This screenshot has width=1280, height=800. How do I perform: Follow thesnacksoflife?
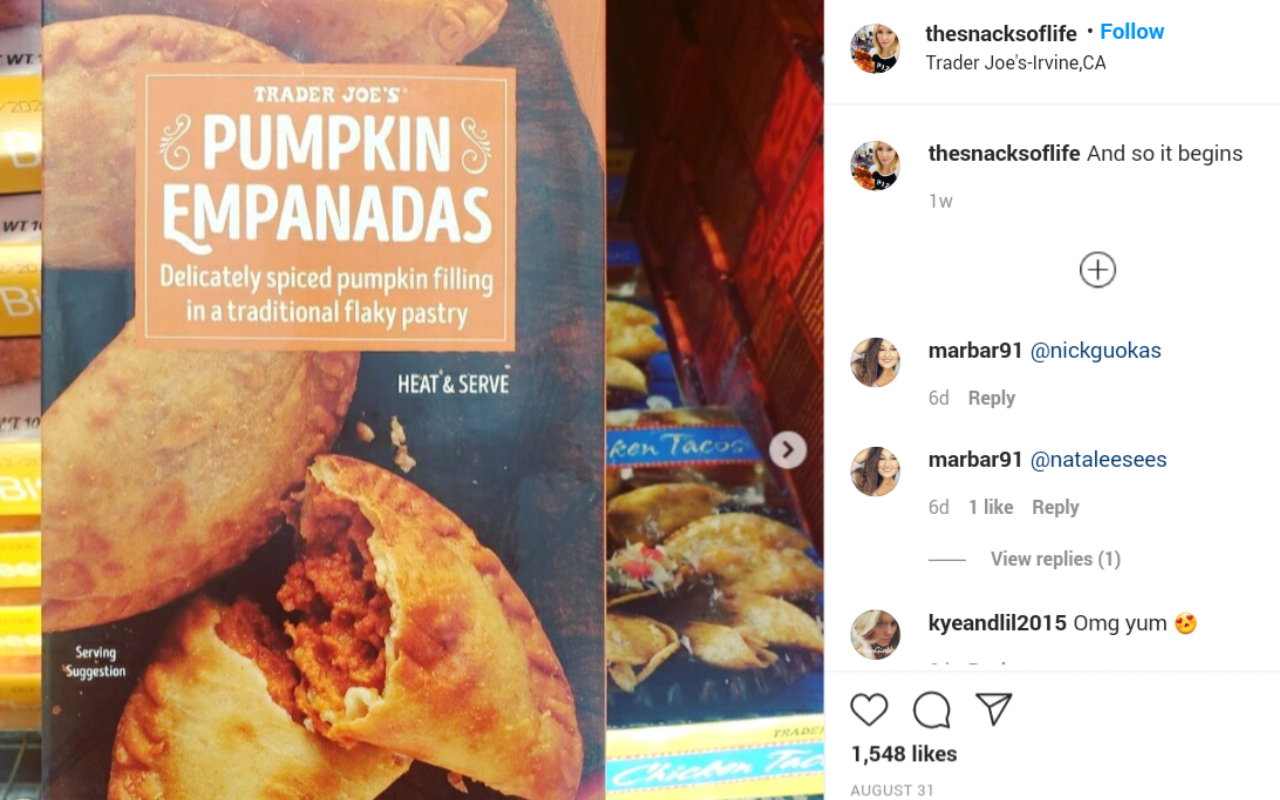pos(1132,32)
